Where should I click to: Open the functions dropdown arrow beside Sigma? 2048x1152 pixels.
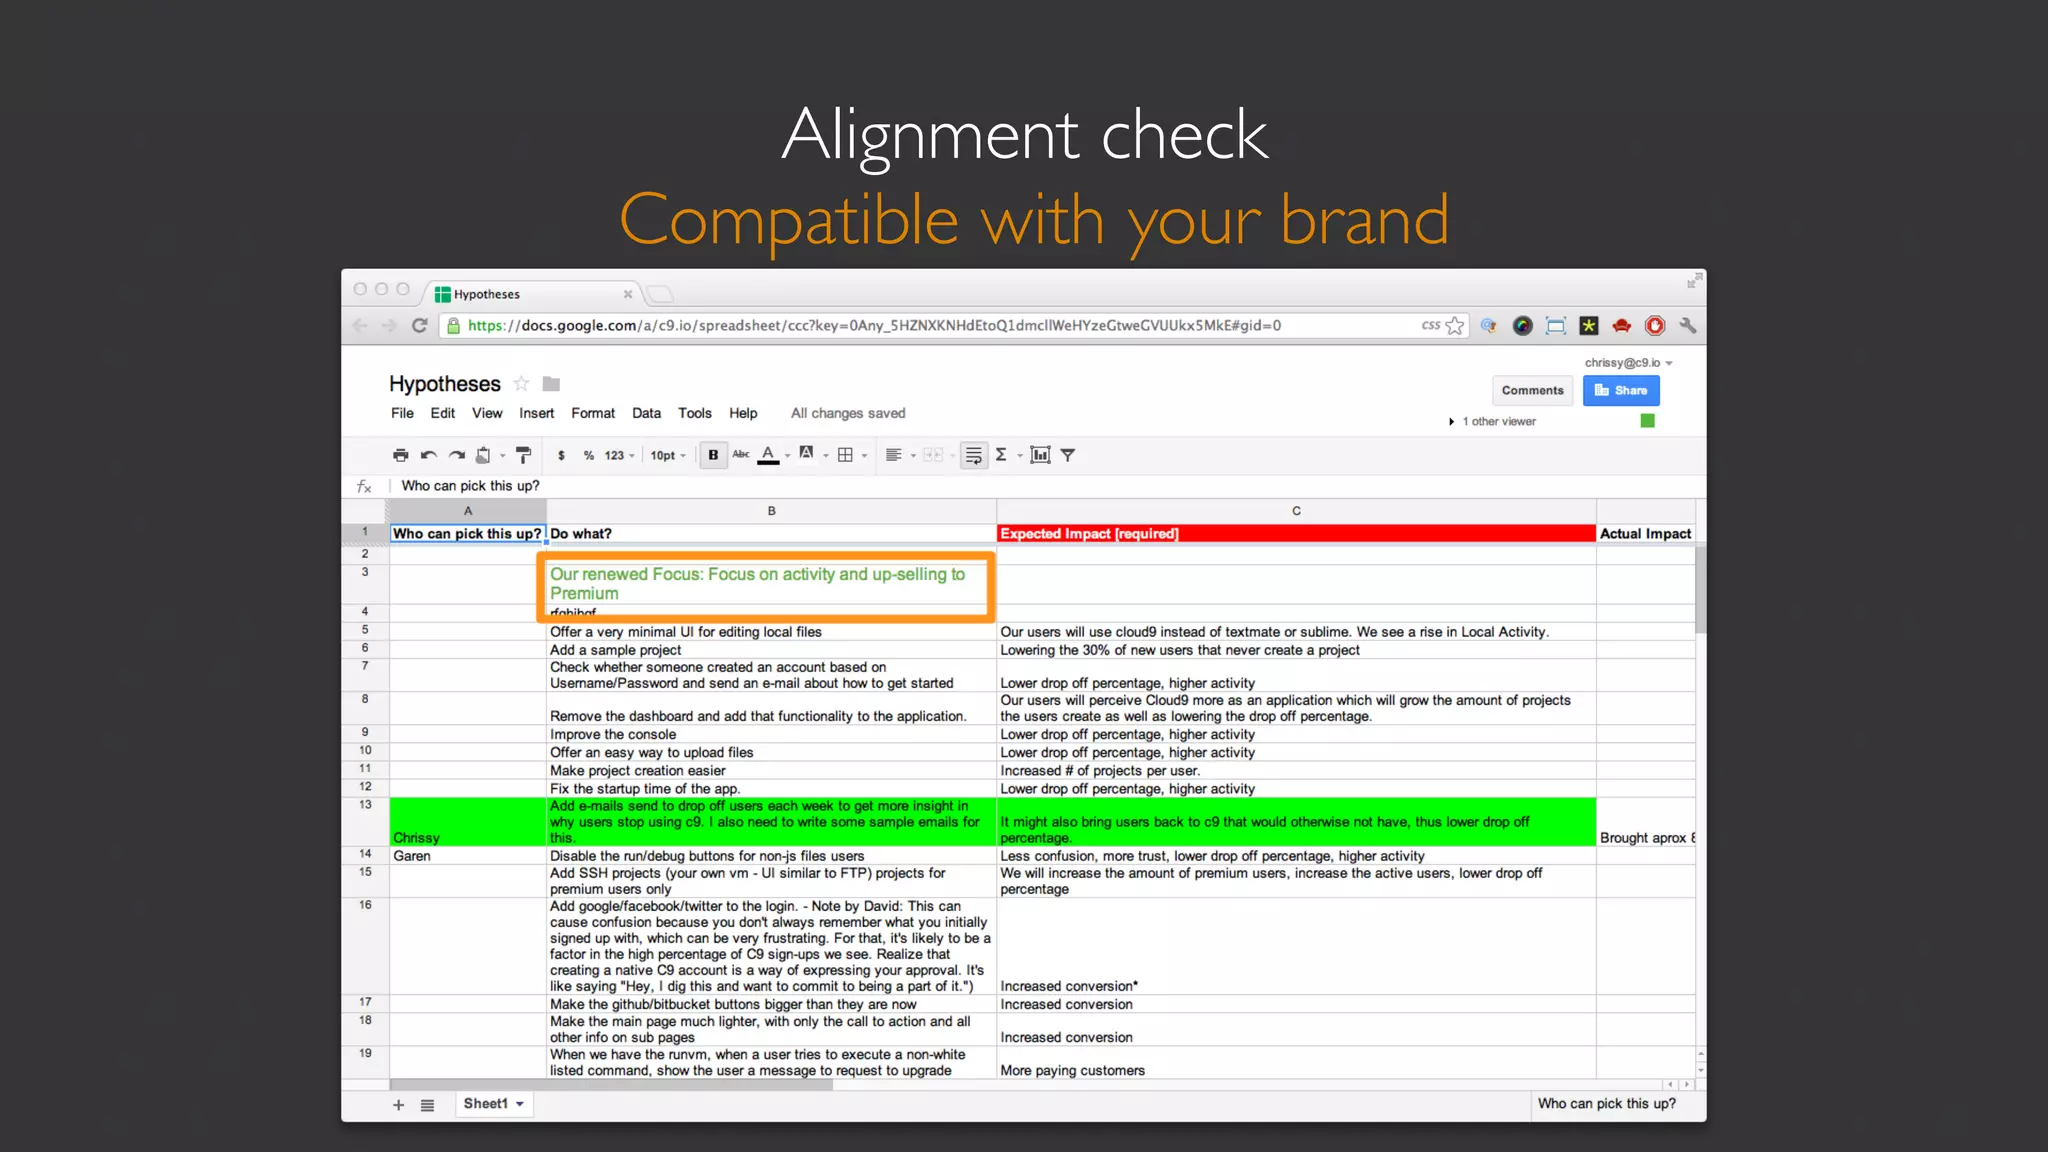[x=1019, y=456]
